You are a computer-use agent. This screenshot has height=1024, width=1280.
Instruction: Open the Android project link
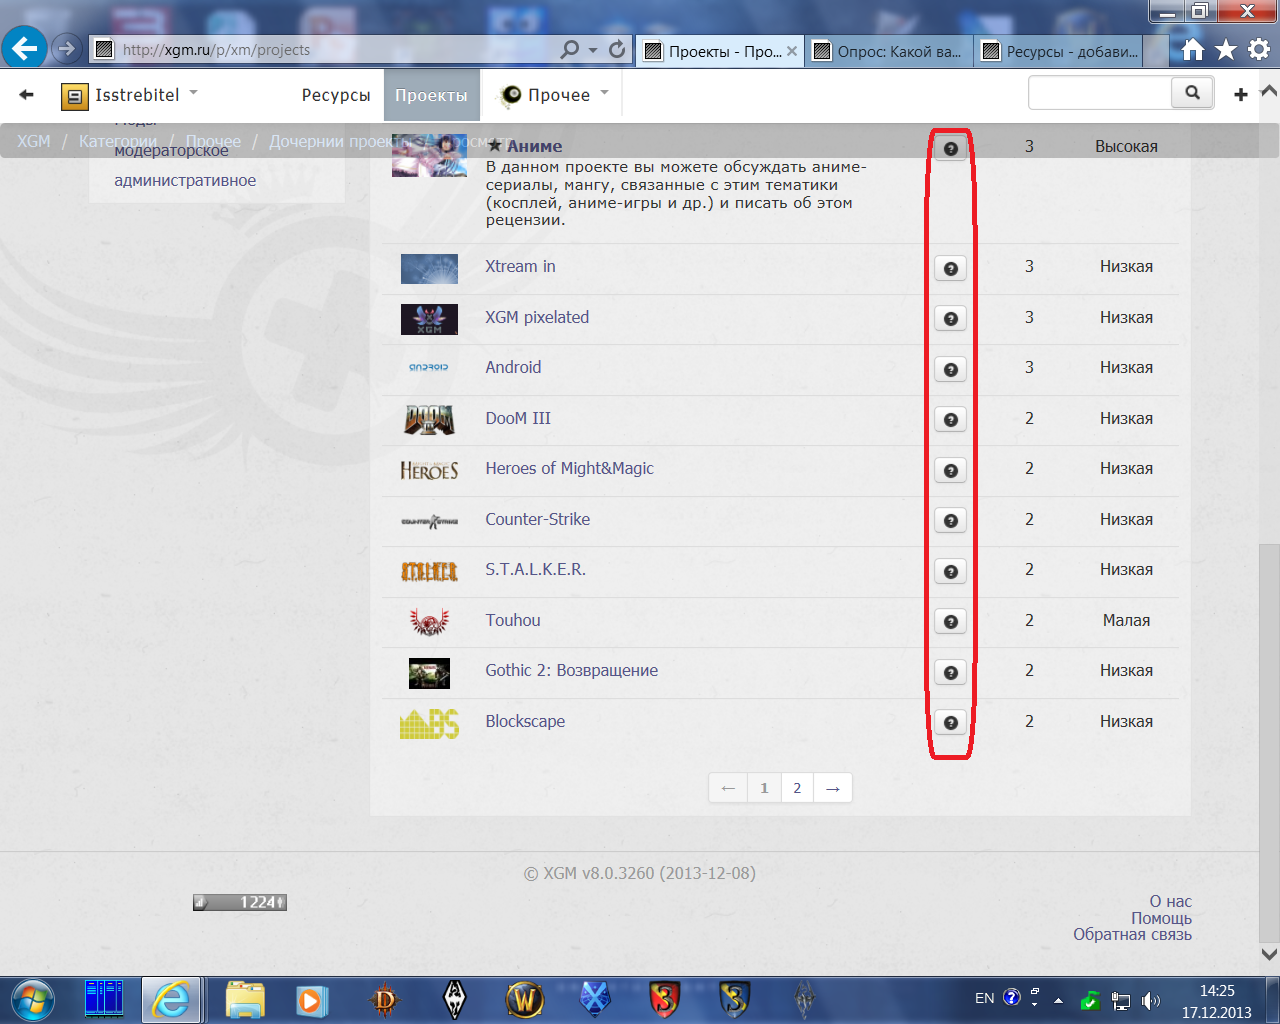pos(513,368)
